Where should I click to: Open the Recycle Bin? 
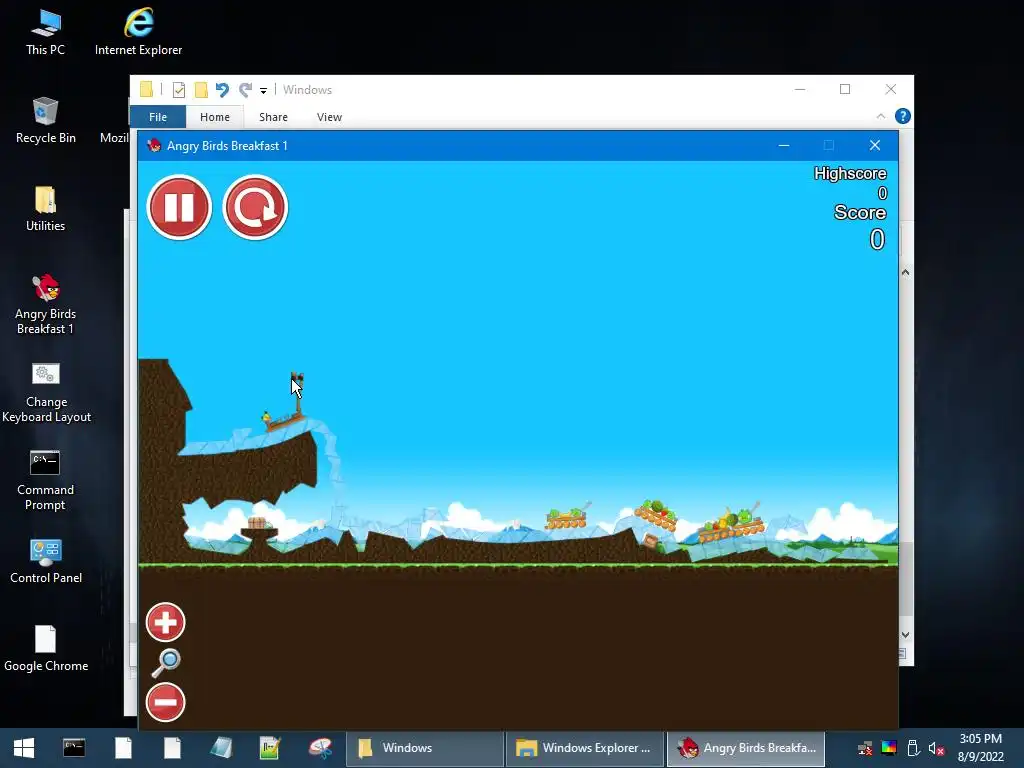coord(46,121)
